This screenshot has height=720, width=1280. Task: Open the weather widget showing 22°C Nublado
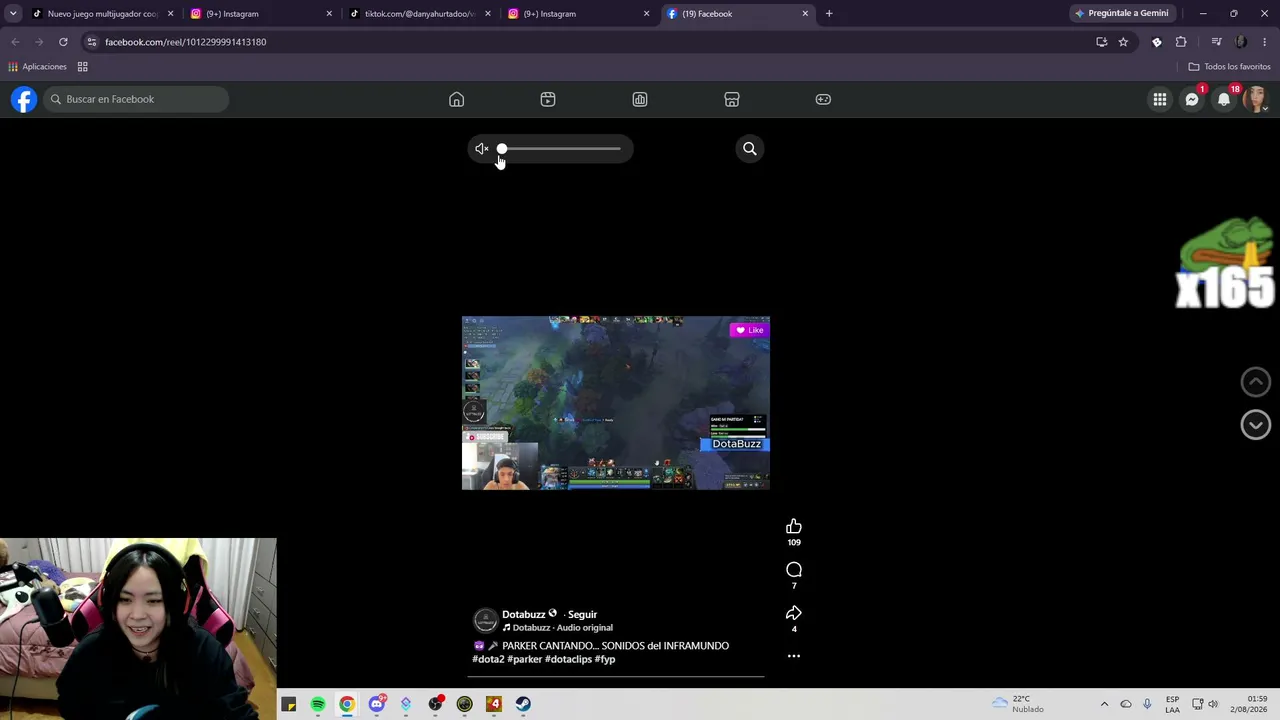coord(1018,704)
